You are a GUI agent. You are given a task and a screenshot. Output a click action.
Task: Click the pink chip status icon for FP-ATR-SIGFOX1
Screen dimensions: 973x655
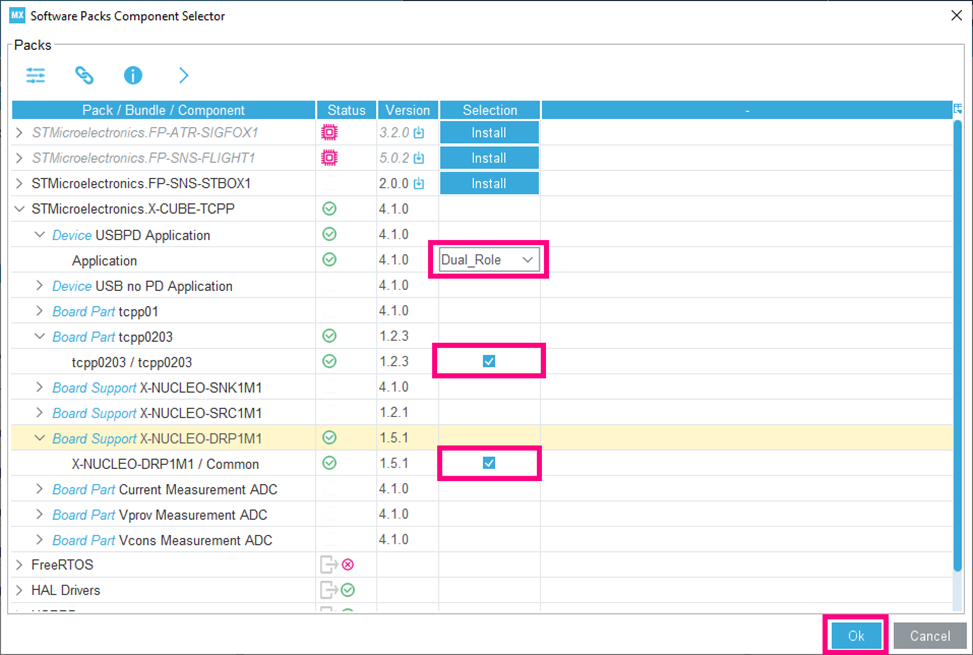click(x=330, y=132)
